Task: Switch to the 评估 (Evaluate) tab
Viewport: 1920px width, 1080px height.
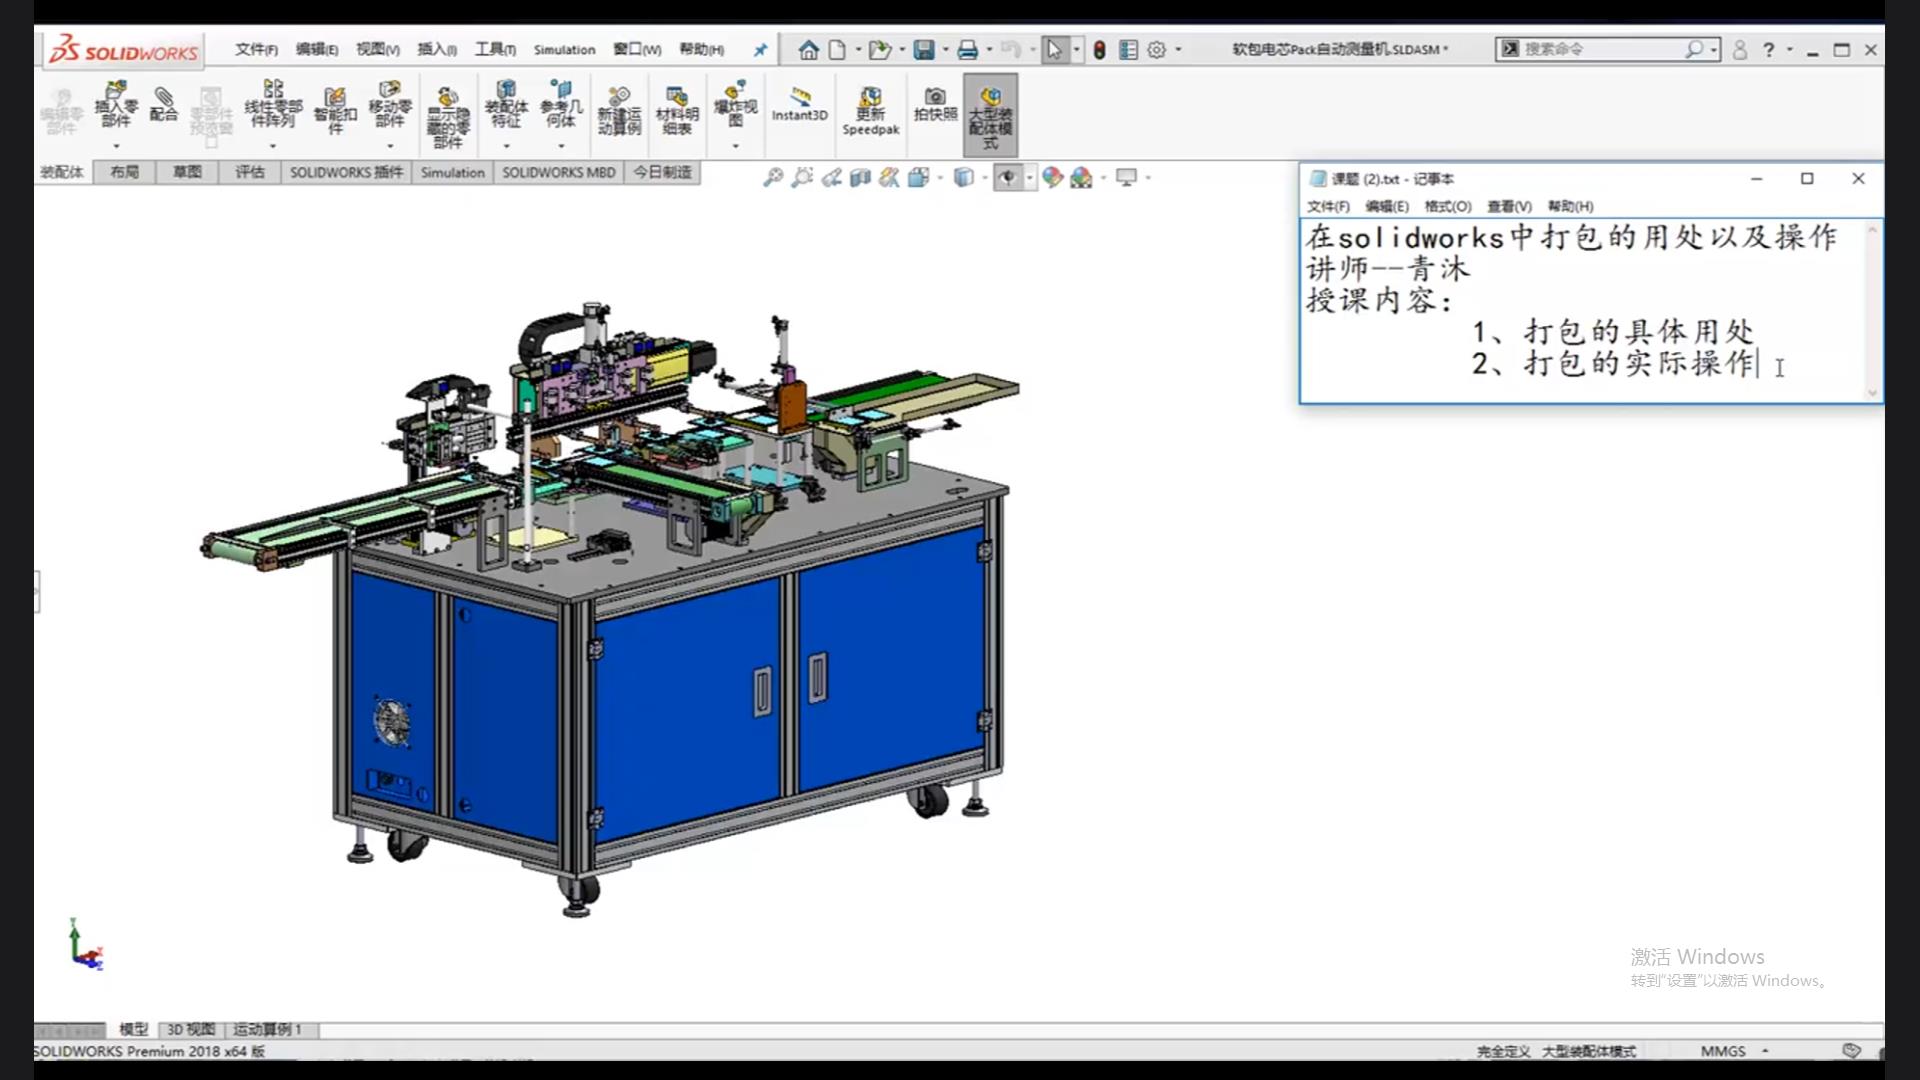Action: (x=250, y=172)
